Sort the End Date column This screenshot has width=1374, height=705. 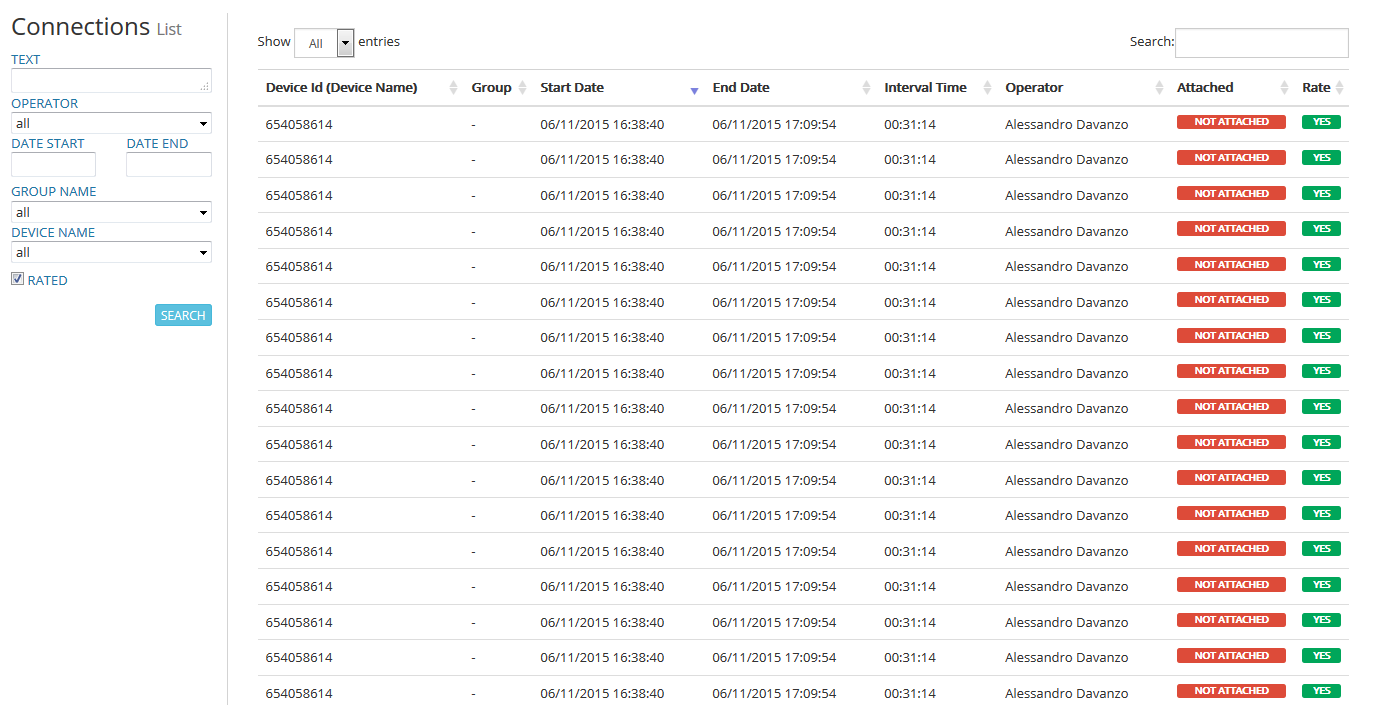[866, 87]
